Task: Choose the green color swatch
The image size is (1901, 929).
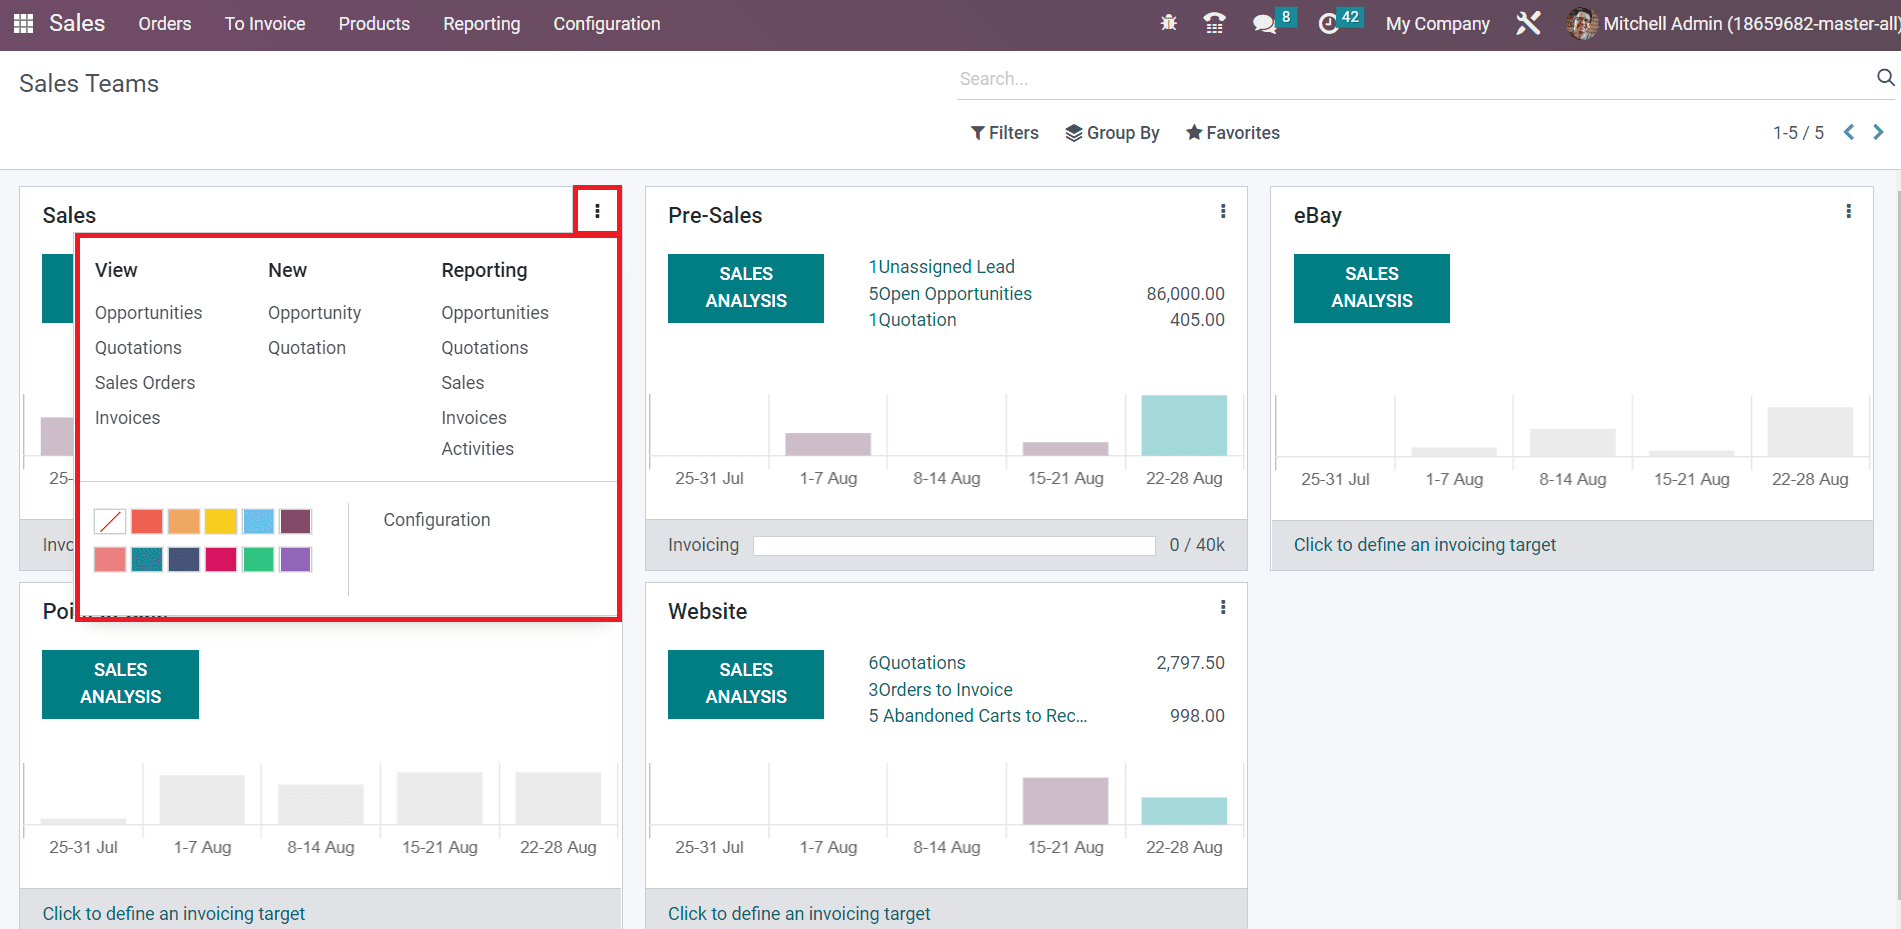Action: click(x=258, y=559)
